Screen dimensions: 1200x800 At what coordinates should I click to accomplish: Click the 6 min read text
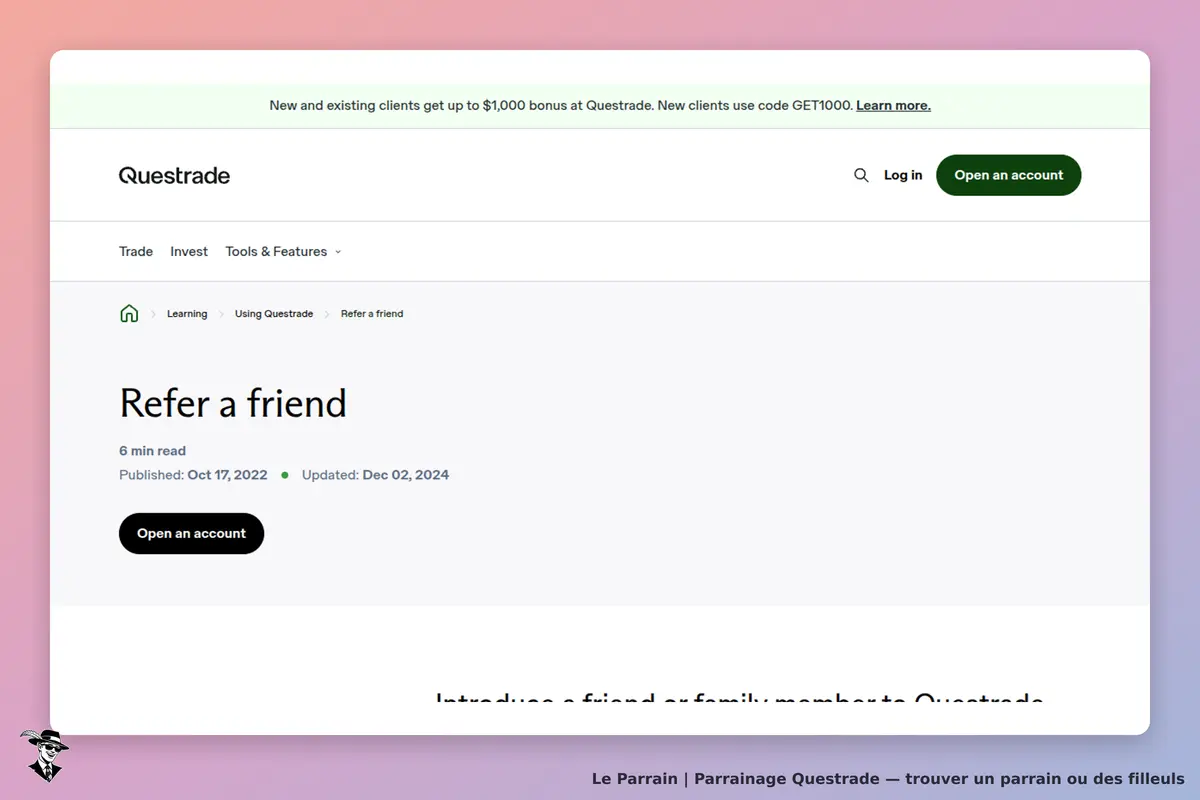(x=152, y=451)
